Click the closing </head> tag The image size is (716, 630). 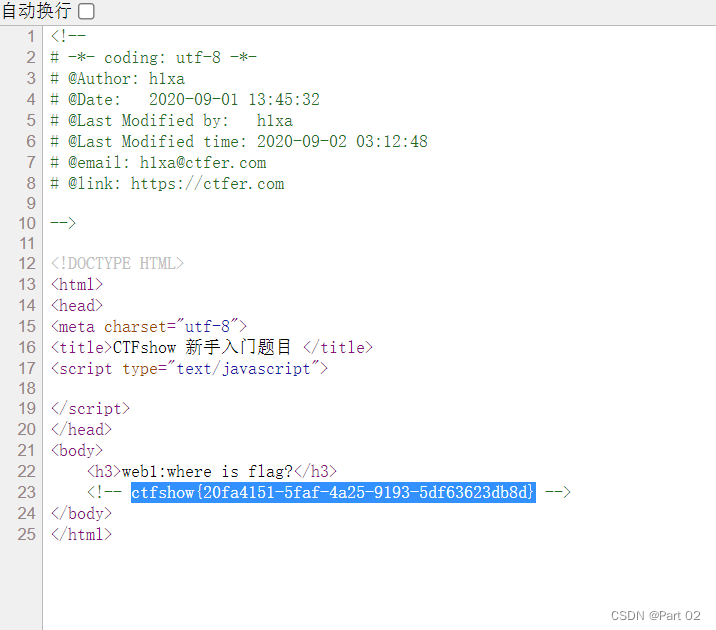pyautogui.click(x=81, y=429)
